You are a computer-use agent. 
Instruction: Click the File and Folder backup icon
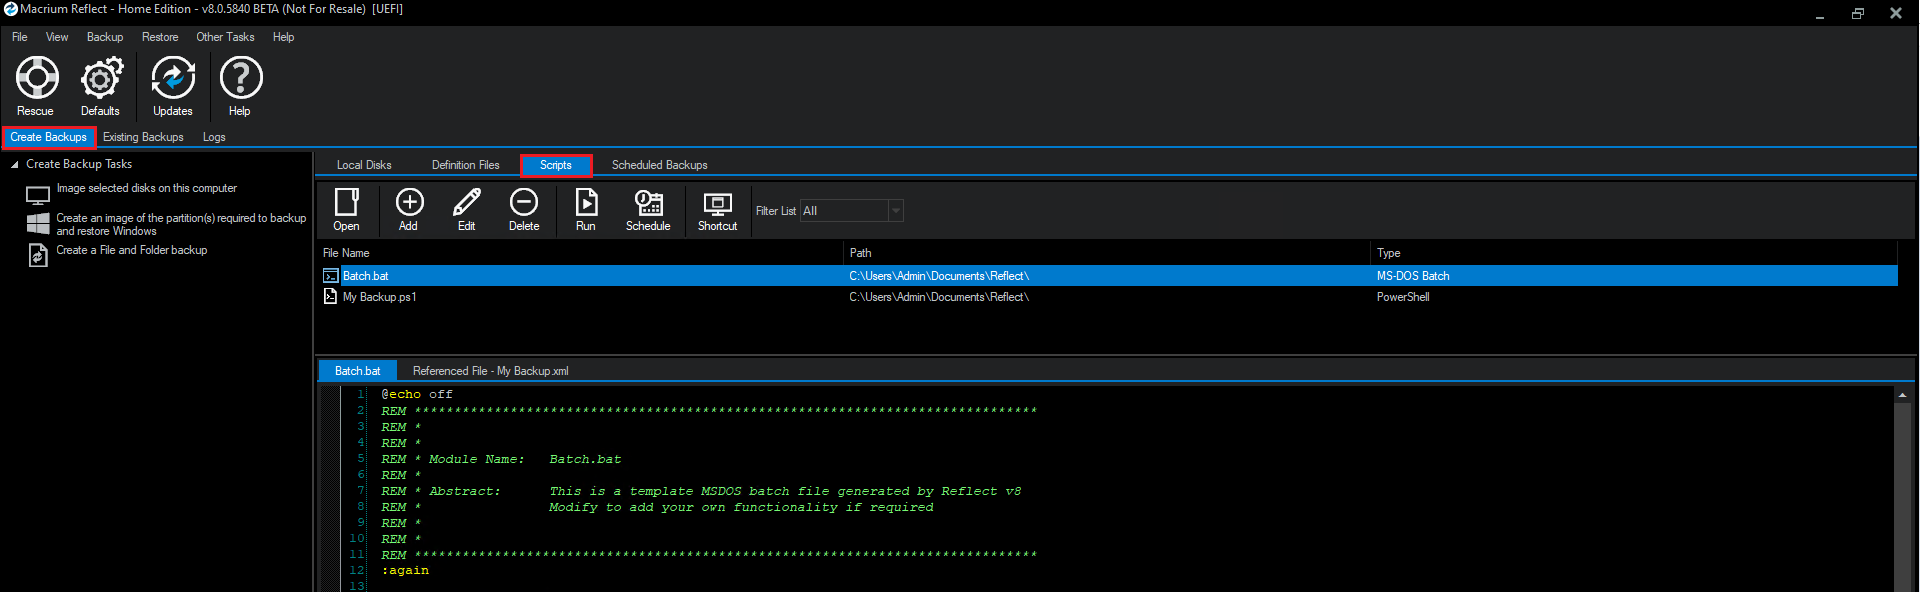[x=38, y=255]
